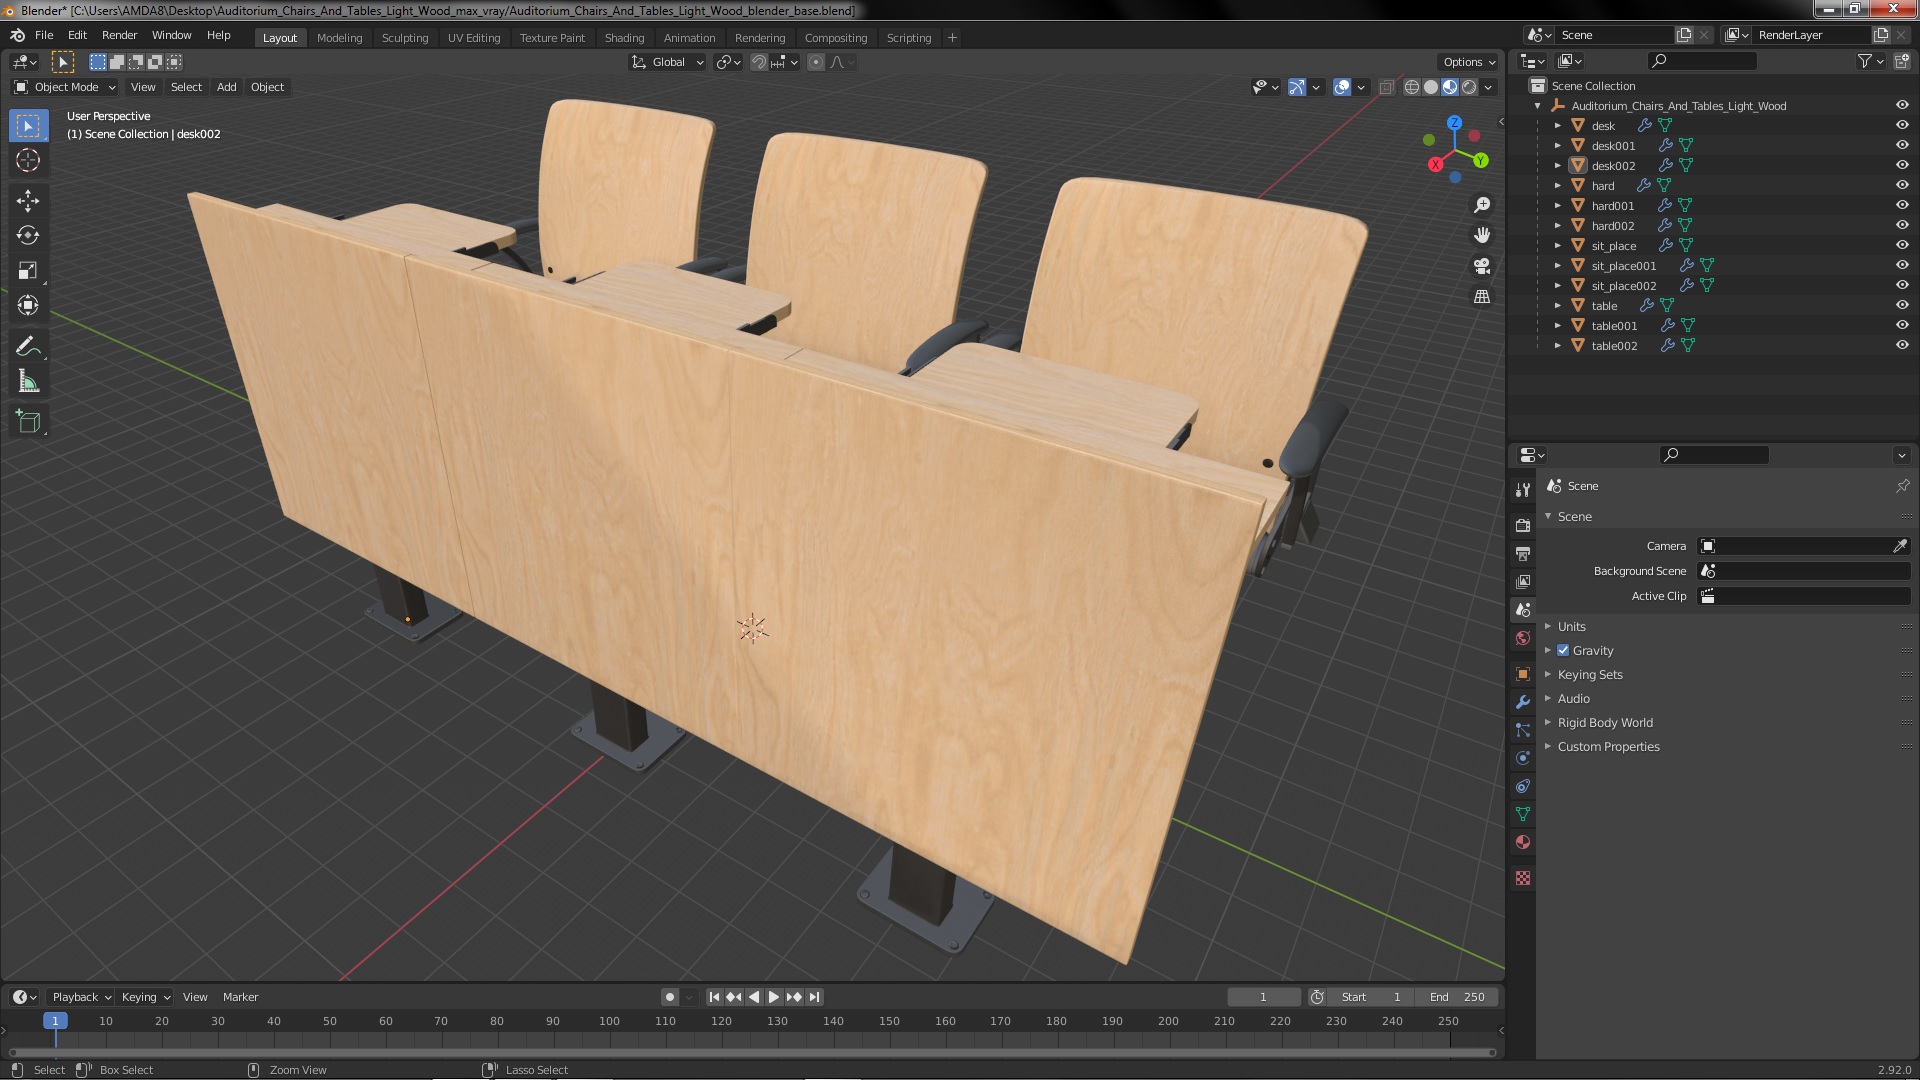Click the End frame field
1920x1080 pixels.
1457,997
